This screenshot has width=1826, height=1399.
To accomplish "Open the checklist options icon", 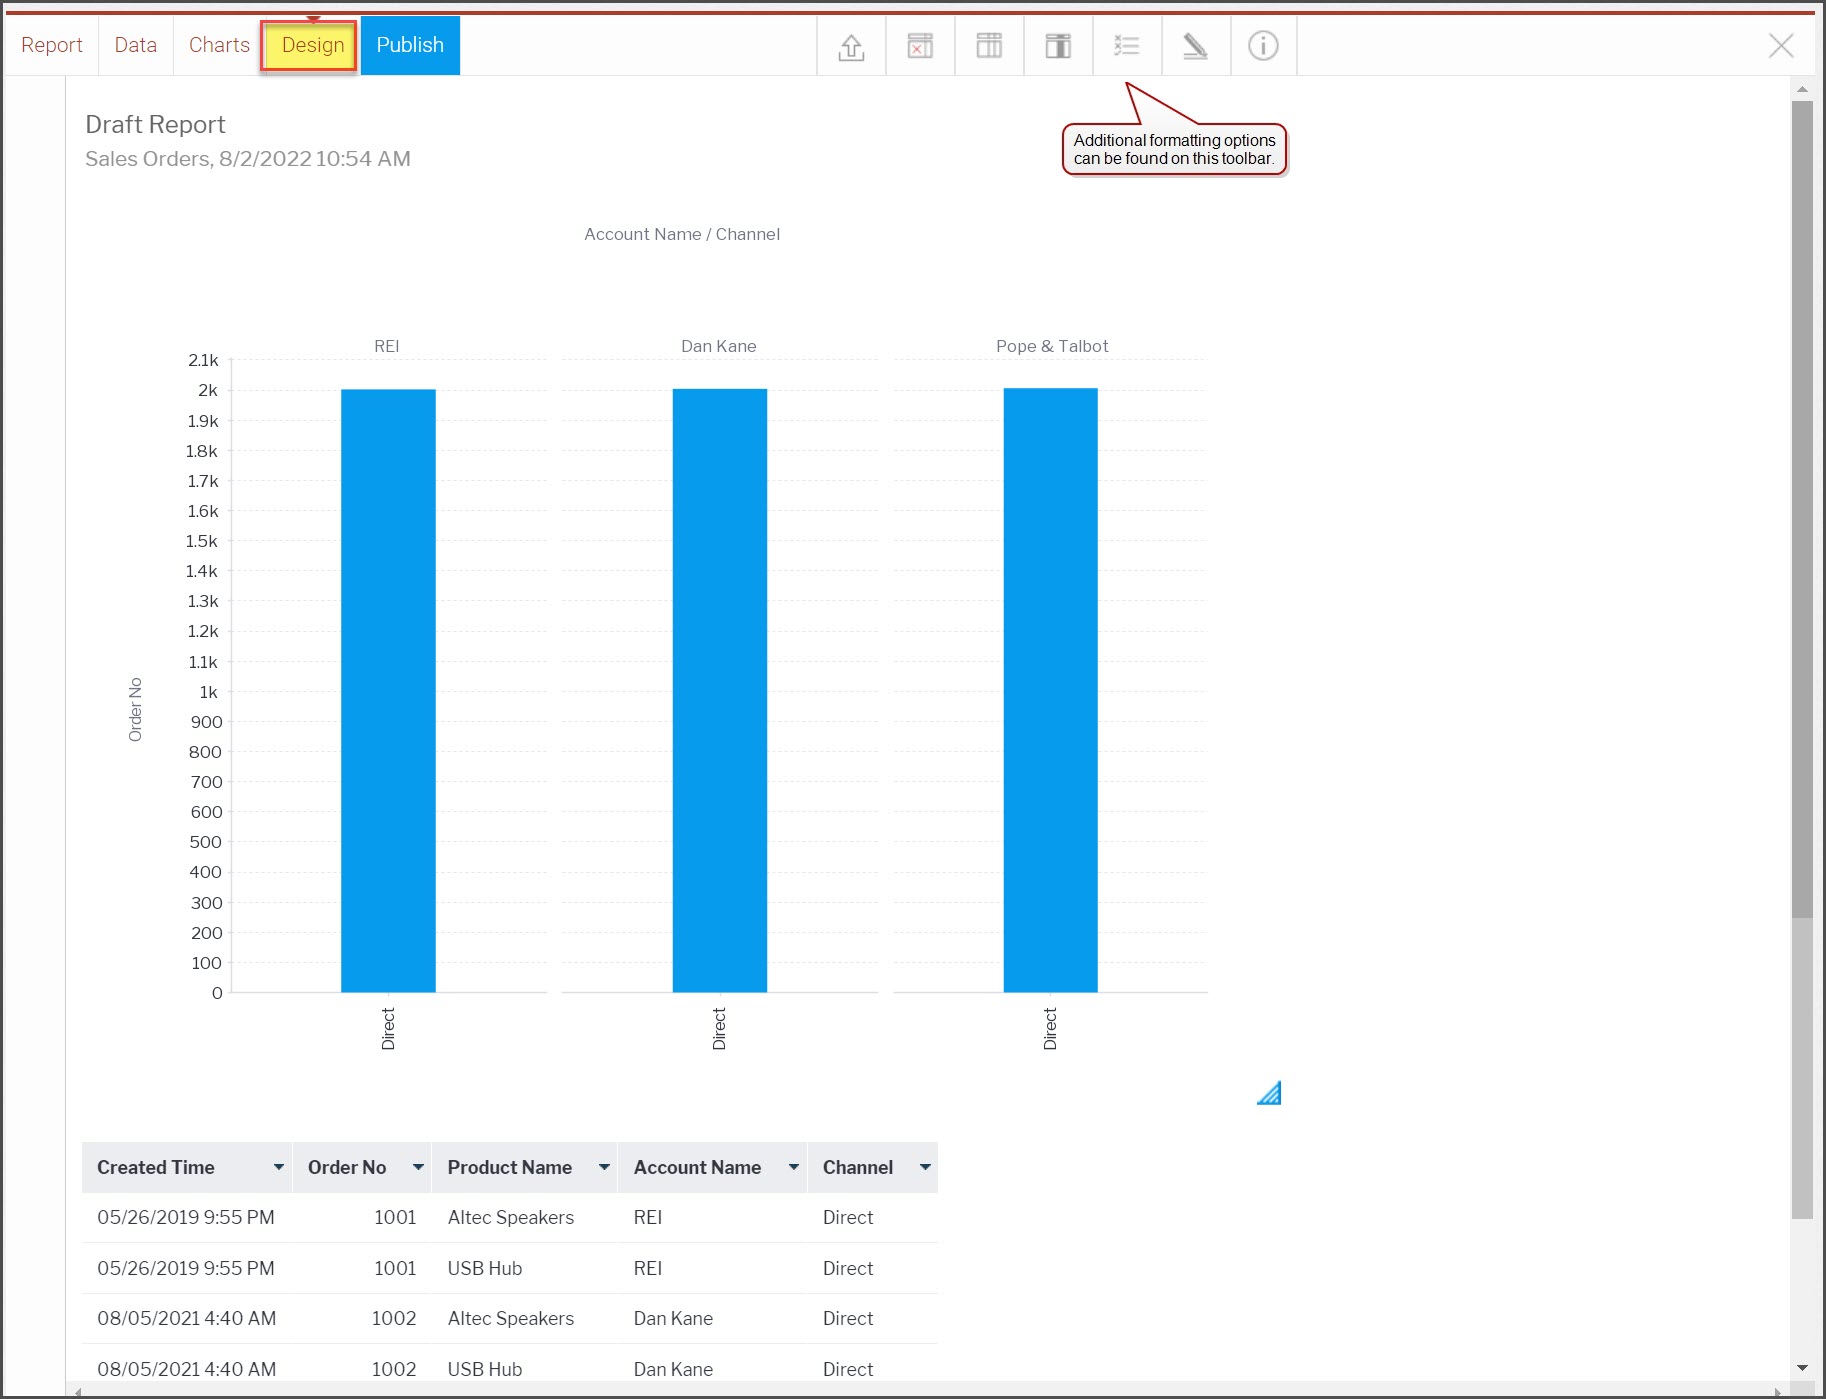I will 1127,46.
